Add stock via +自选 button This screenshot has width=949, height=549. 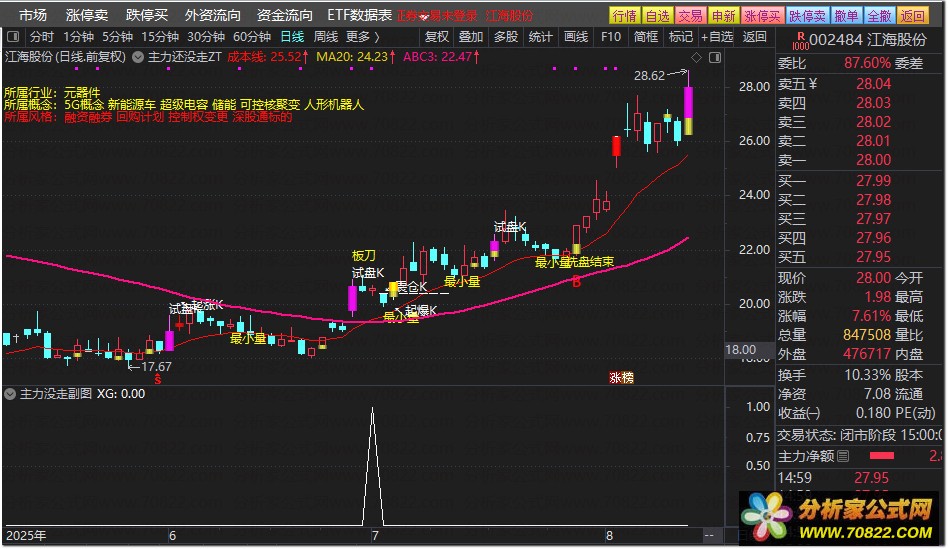click(x=717, y=37)
